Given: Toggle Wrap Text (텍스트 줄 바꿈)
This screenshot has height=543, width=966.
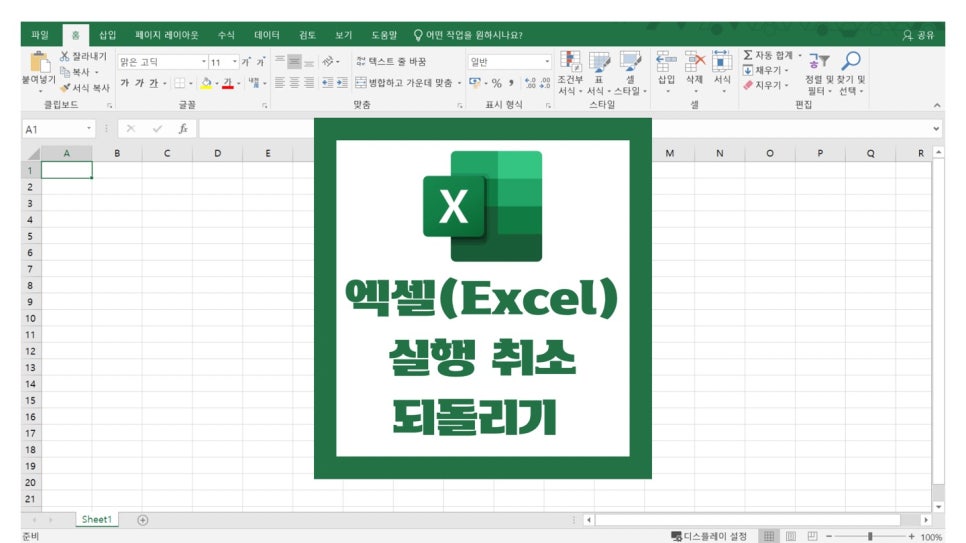Looking at the screenshot, I should tap(391, 61).
